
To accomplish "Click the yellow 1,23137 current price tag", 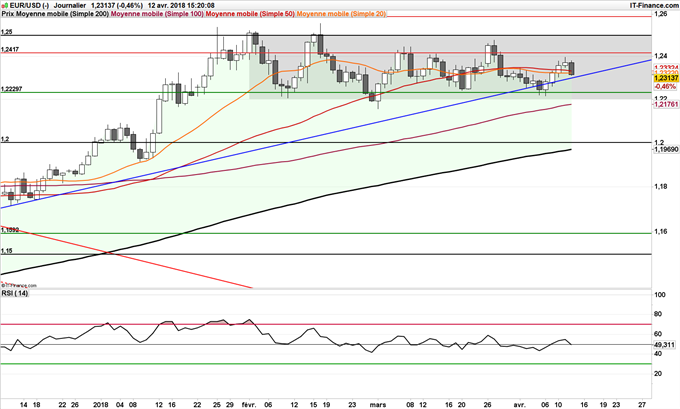I will pos(666,78).
